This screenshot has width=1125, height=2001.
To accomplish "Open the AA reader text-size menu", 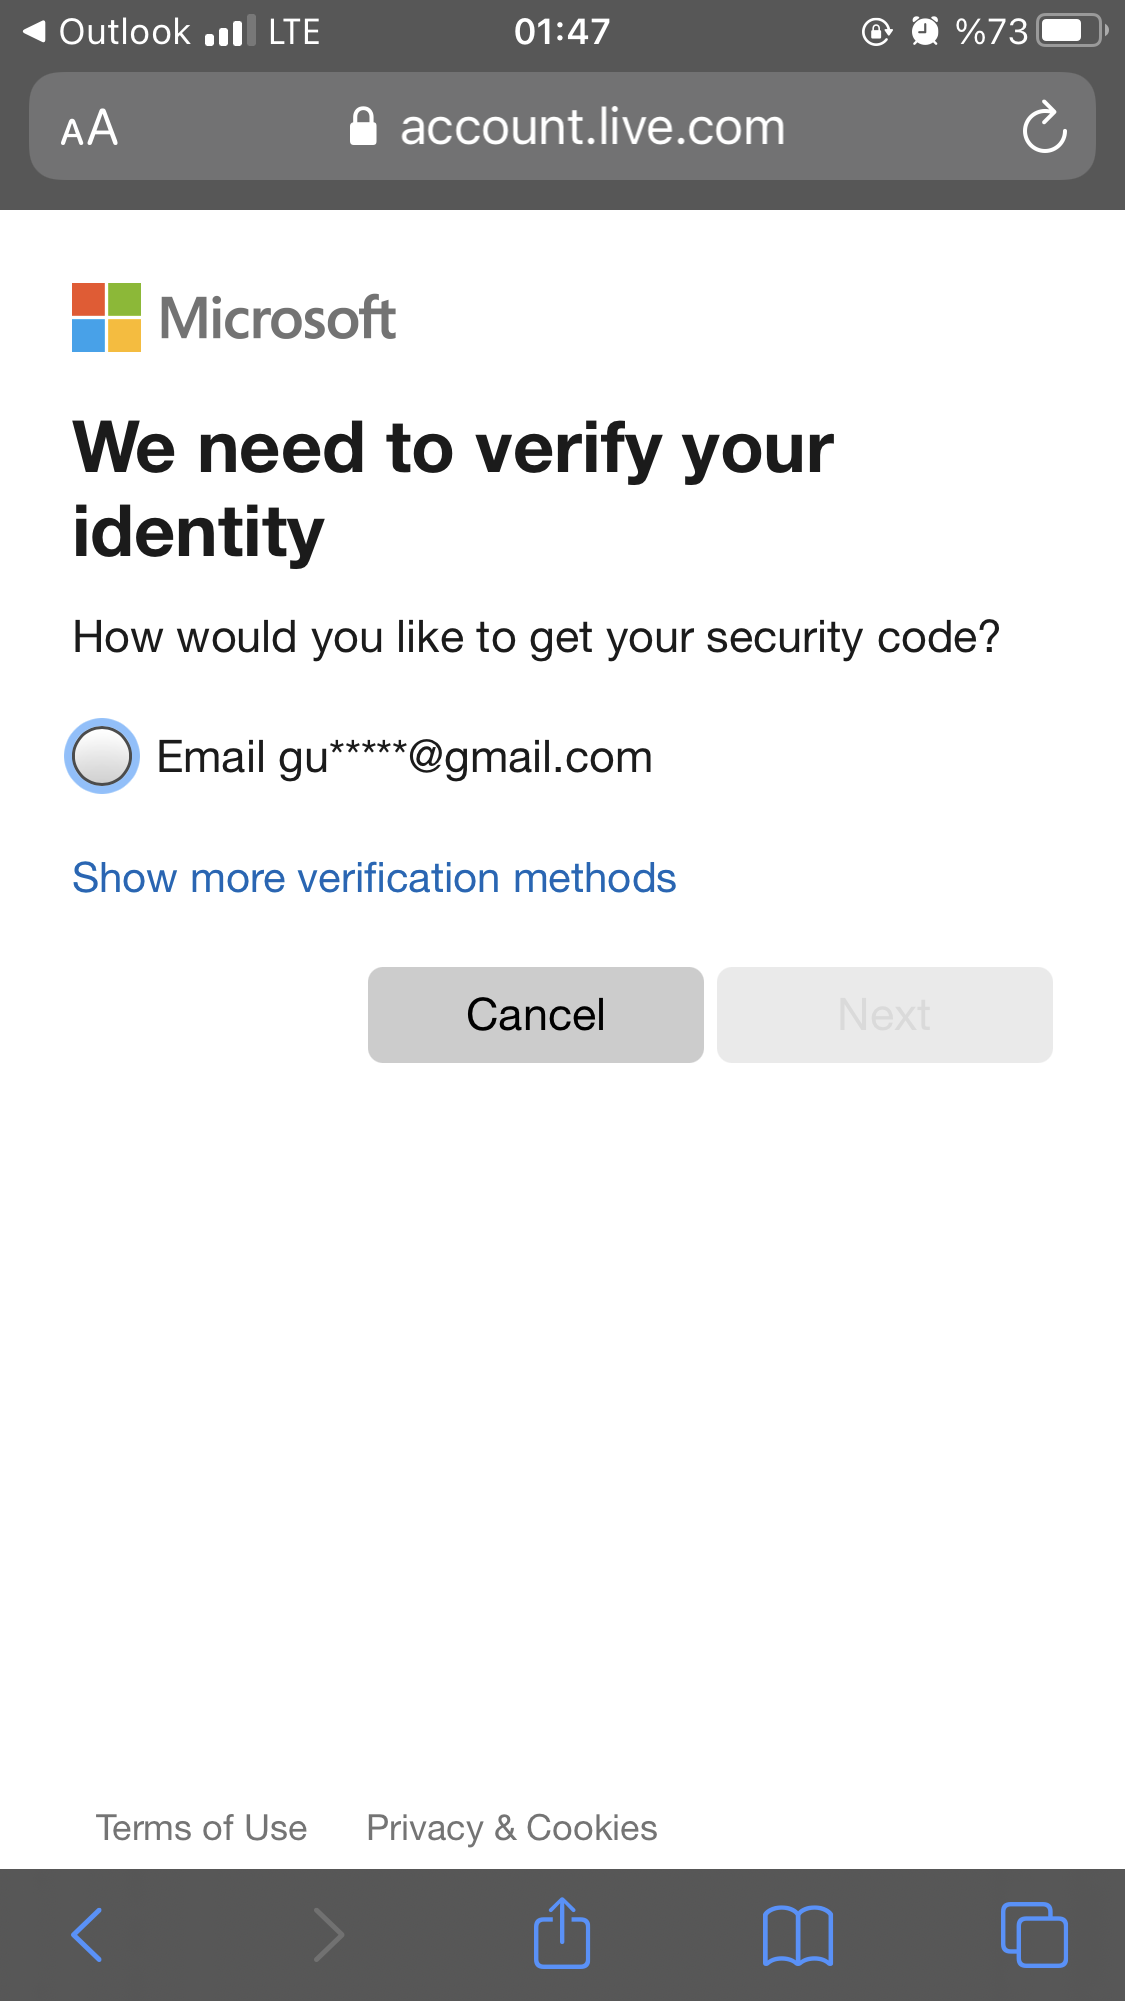I will click(89, 128).
